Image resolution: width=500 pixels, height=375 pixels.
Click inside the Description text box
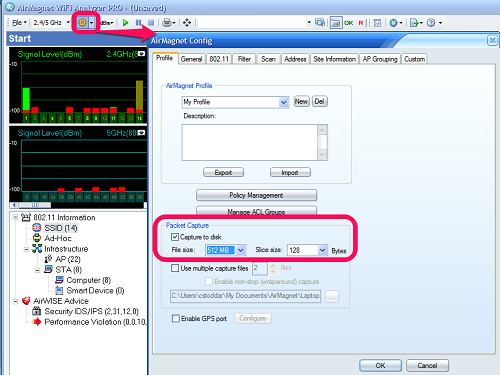click(x=250, y=142)
